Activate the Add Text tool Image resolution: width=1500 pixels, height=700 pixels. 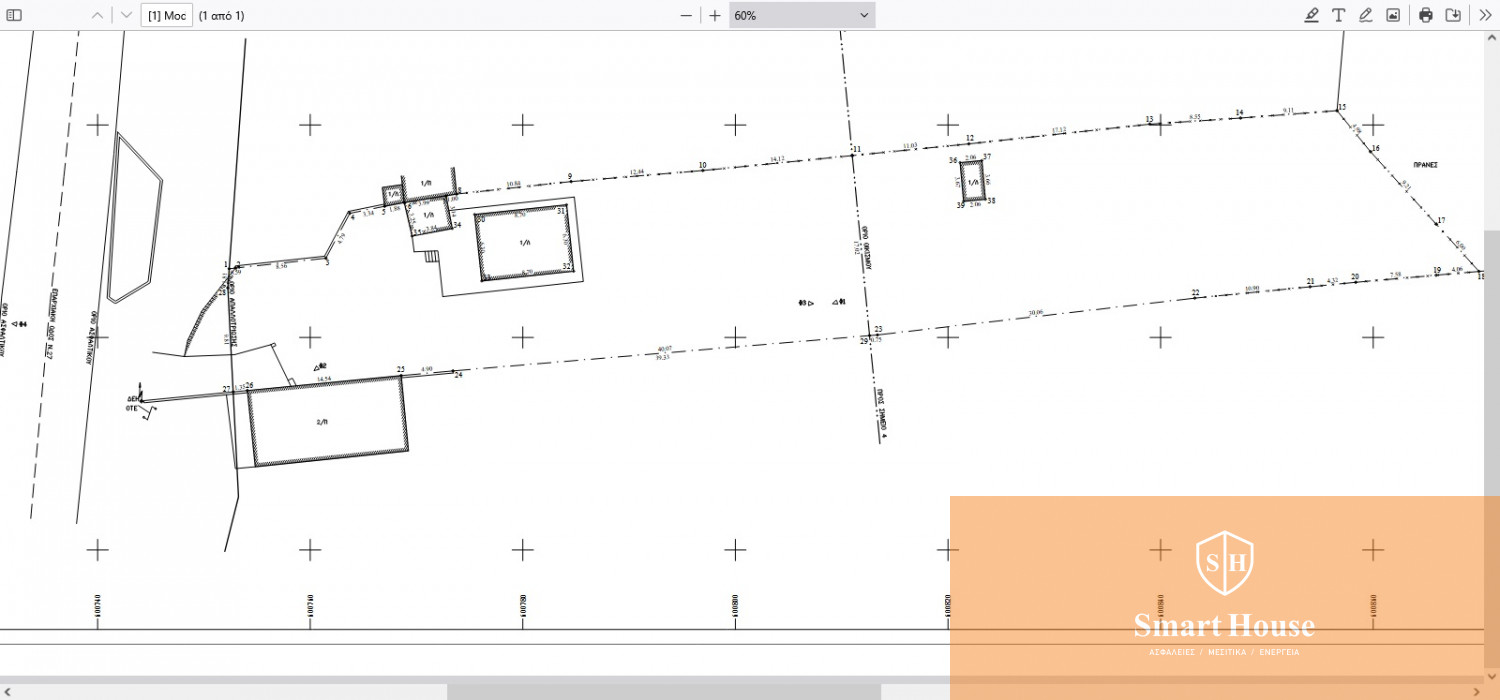point(1338,15)
